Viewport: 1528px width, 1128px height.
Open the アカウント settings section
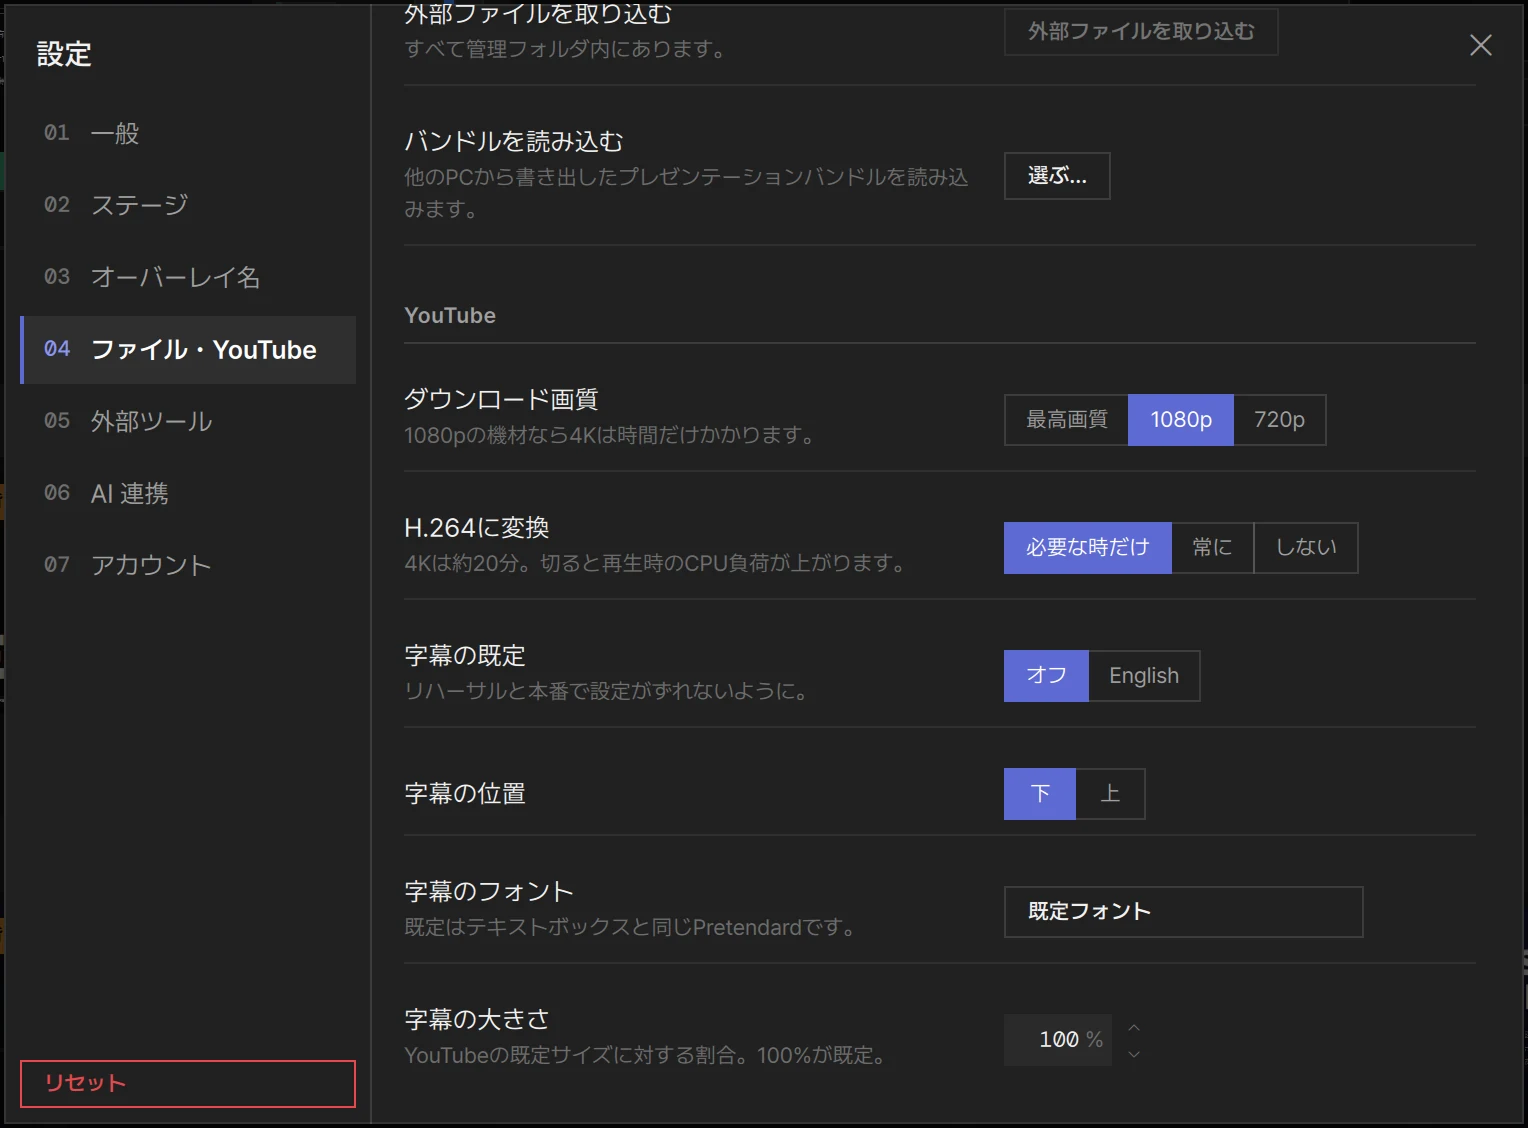click(188, 565)
